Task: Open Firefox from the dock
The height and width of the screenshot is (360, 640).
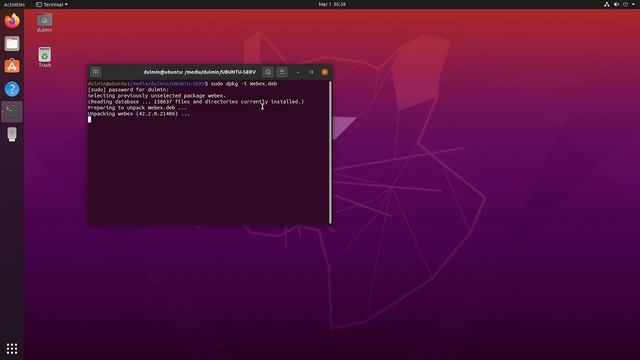Action: click(12, 20)
